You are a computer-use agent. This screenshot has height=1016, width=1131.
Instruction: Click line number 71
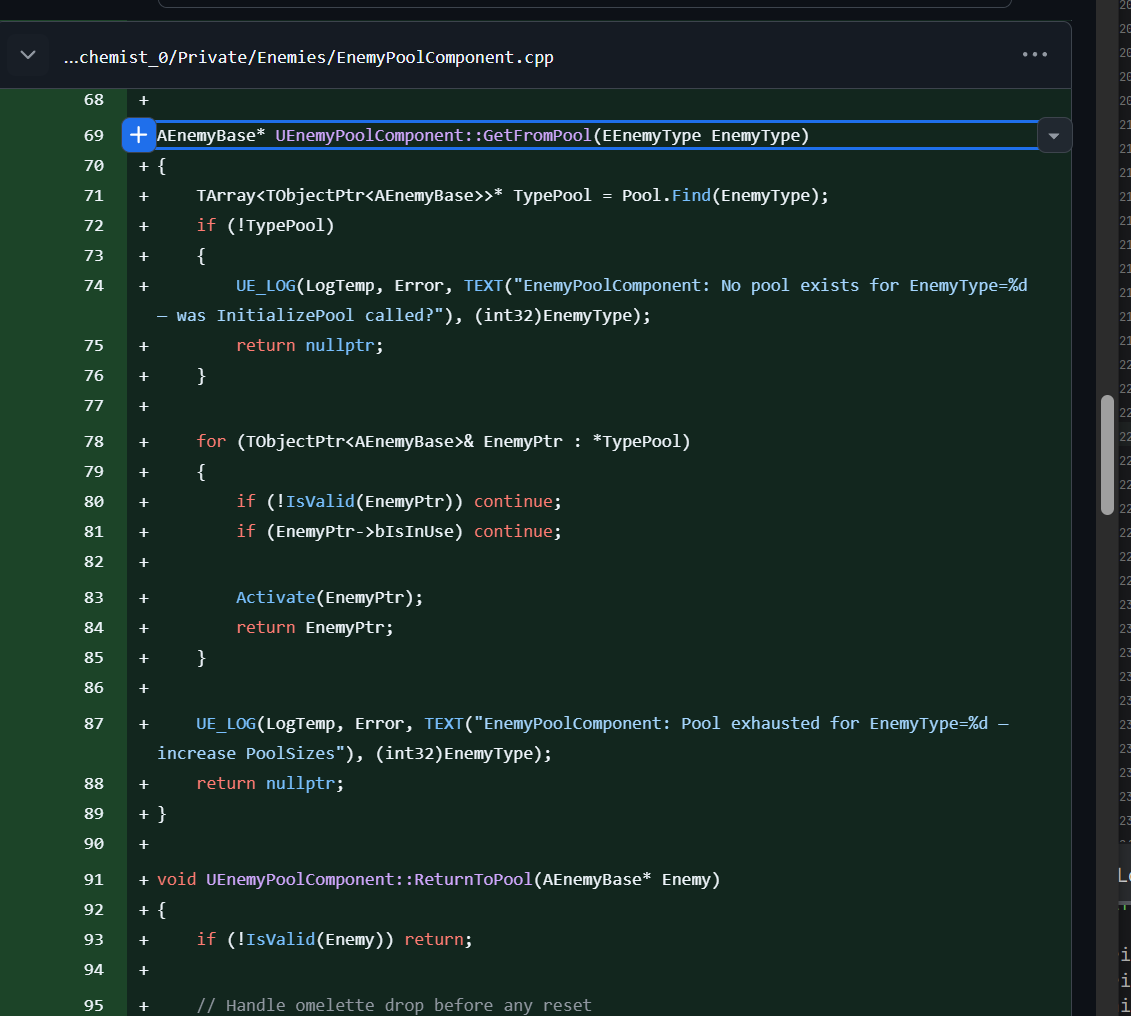click(x=94, y=195)
